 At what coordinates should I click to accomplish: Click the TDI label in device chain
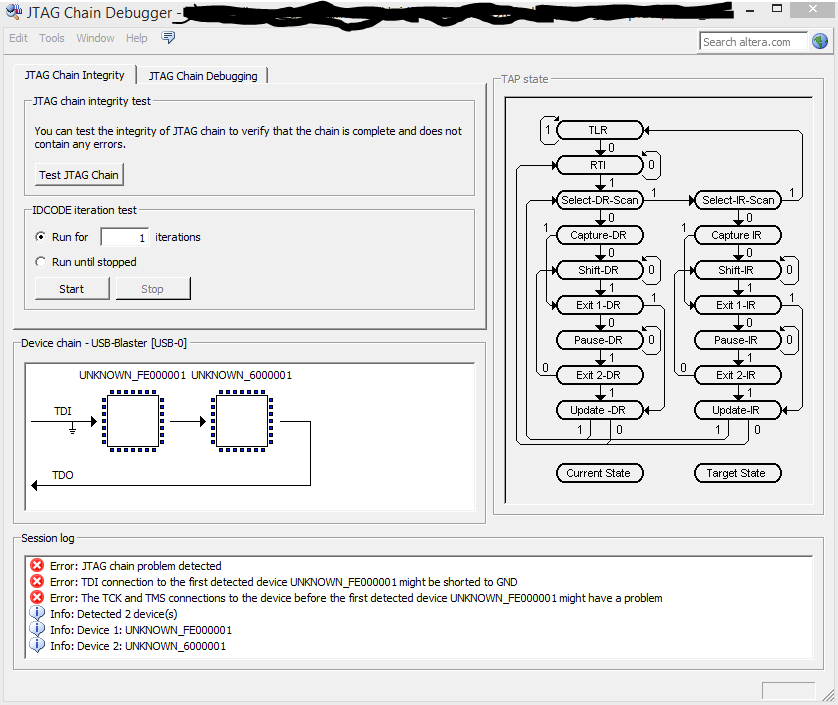tap(63, 411)
